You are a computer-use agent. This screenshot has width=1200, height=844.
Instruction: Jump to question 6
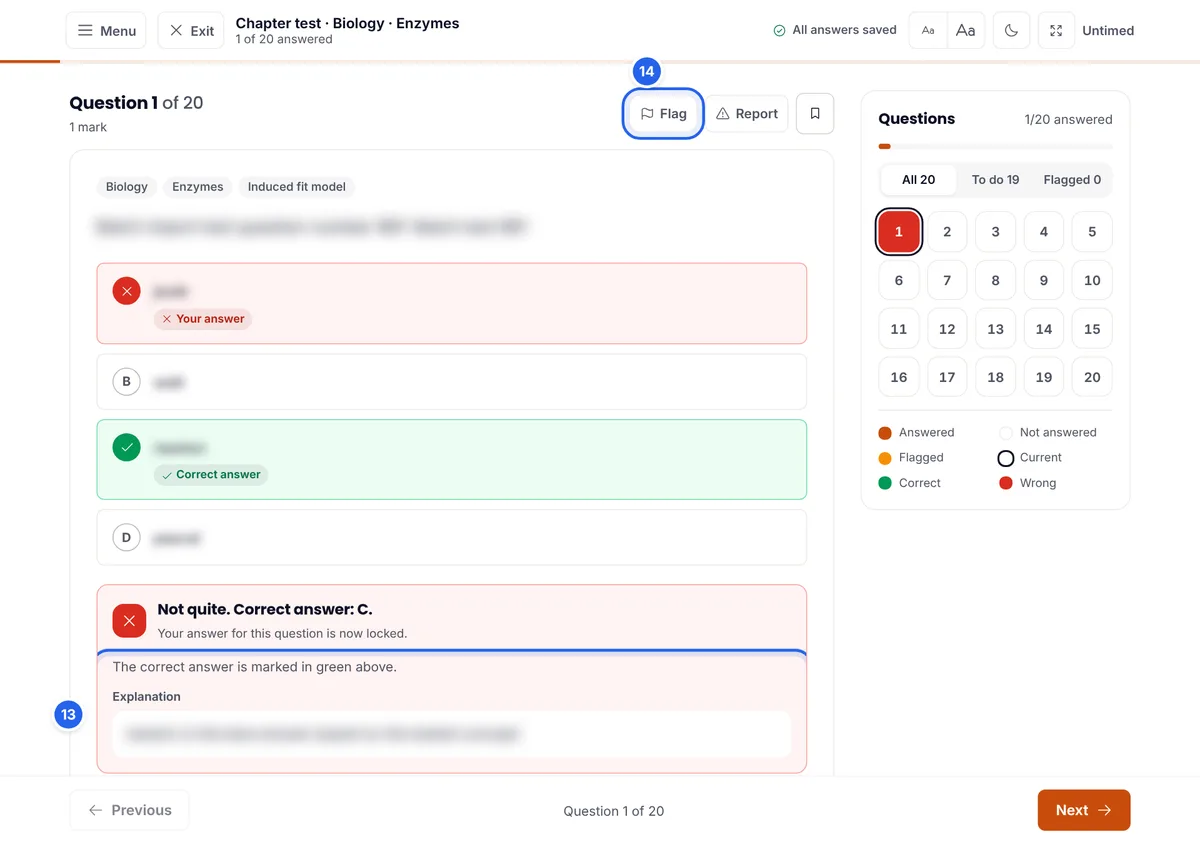coord(898,280)
